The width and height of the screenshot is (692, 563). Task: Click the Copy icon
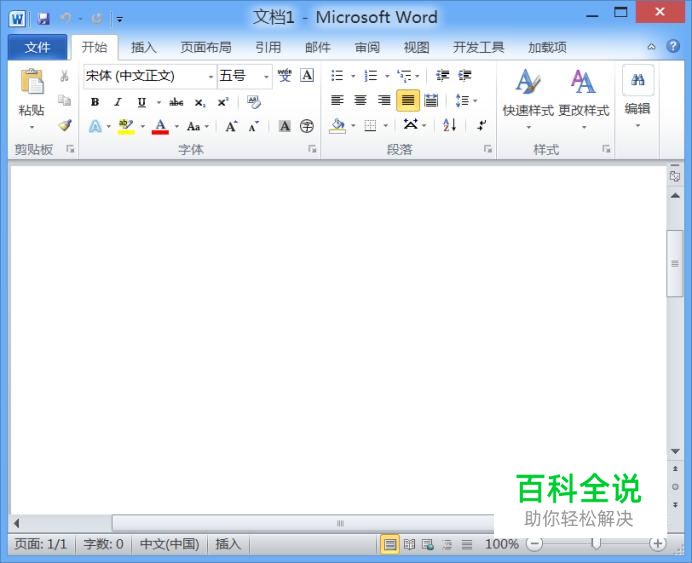point(64,101)
